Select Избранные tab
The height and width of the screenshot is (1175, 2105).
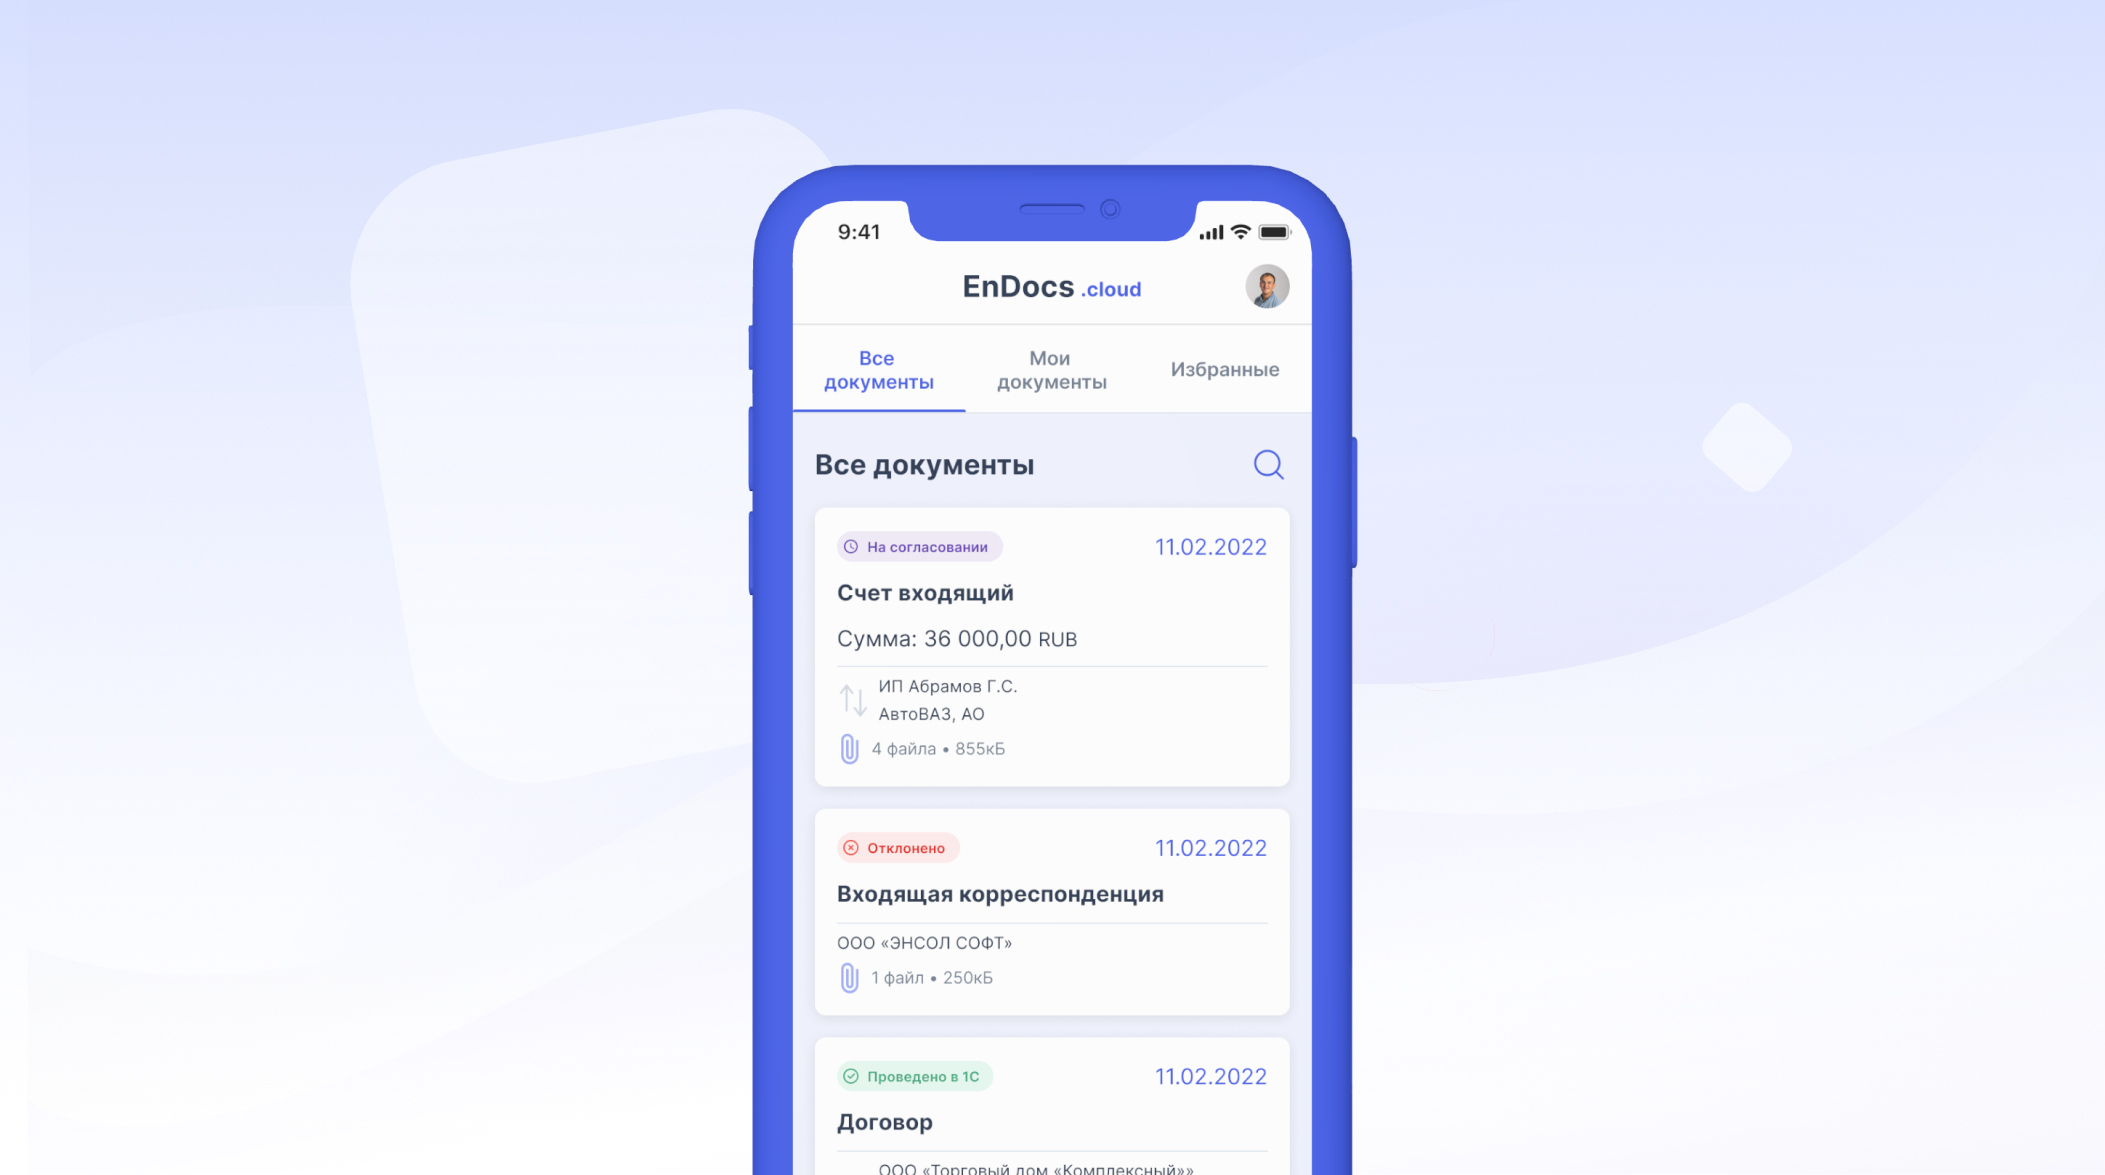click(x=1226, y=369)
